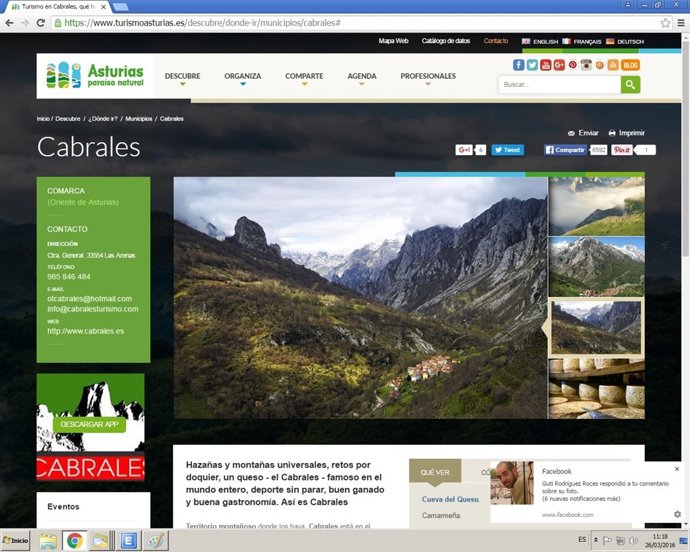Open the Twitter social icon in header
The height and width of the screenshot is (552, 690).
[x=532, y=65]
